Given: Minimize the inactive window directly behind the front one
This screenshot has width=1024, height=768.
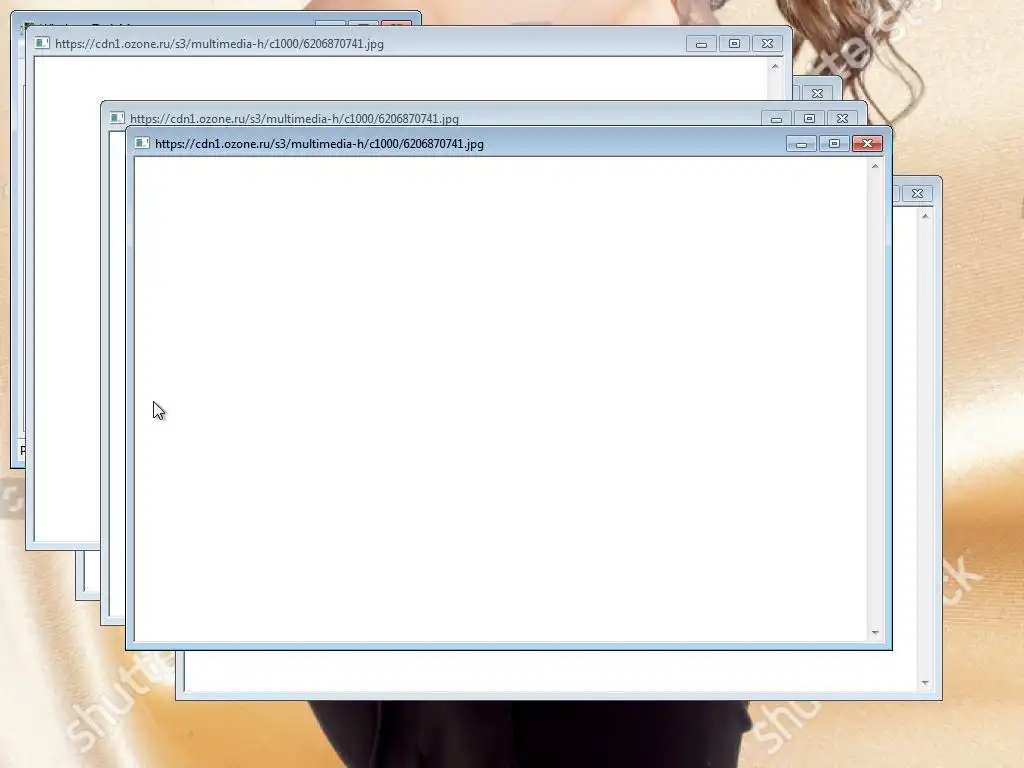Looking at the screenshot, I should pyautogui.click(x=776, y=119).
